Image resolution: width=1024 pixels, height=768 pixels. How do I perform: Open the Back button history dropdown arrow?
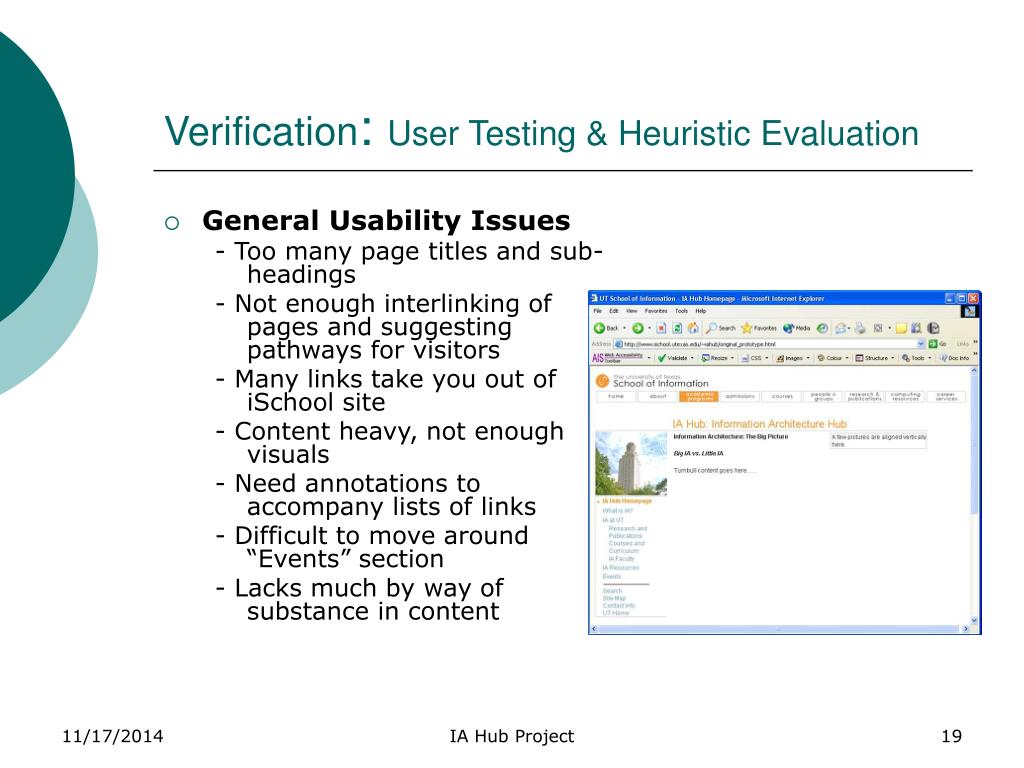tap(624, 328)
